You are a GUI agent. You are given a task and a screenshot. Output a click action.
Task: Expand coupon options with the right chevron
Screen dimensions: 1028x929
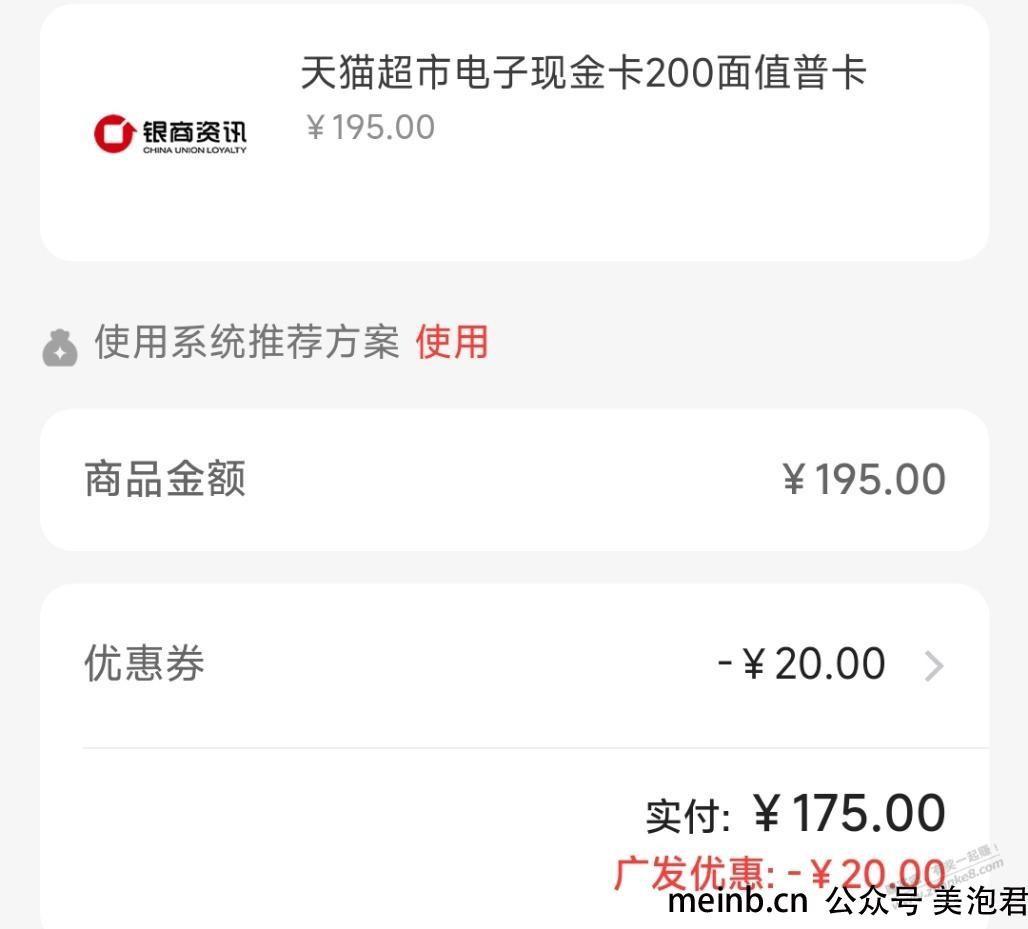point(934,666)
